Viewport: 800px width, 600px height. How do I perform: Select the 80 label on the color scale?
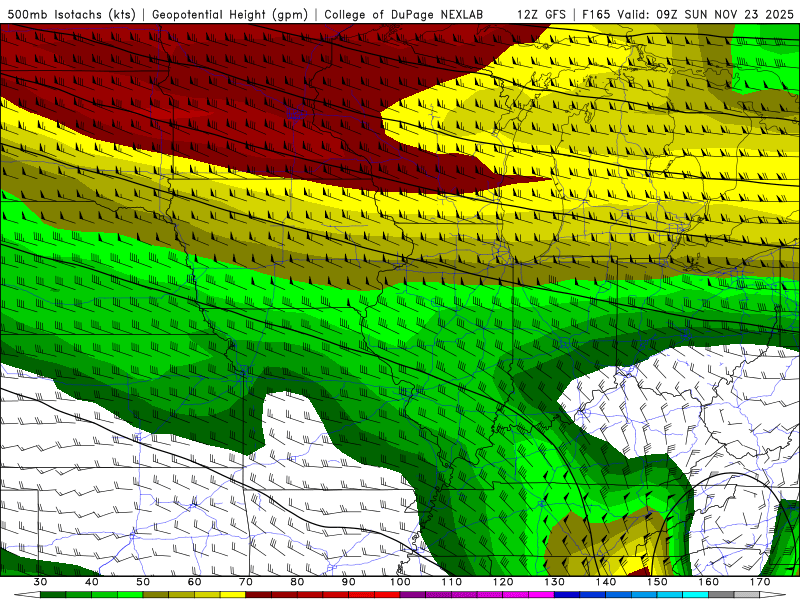297,582
